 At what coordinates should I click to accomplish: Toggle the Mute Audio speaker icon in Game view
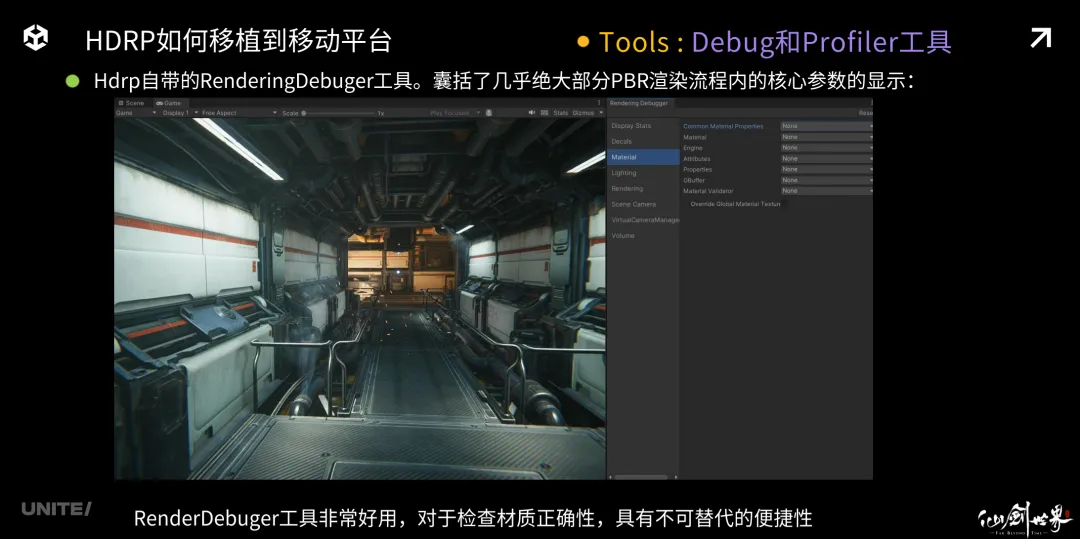(532, 112)
